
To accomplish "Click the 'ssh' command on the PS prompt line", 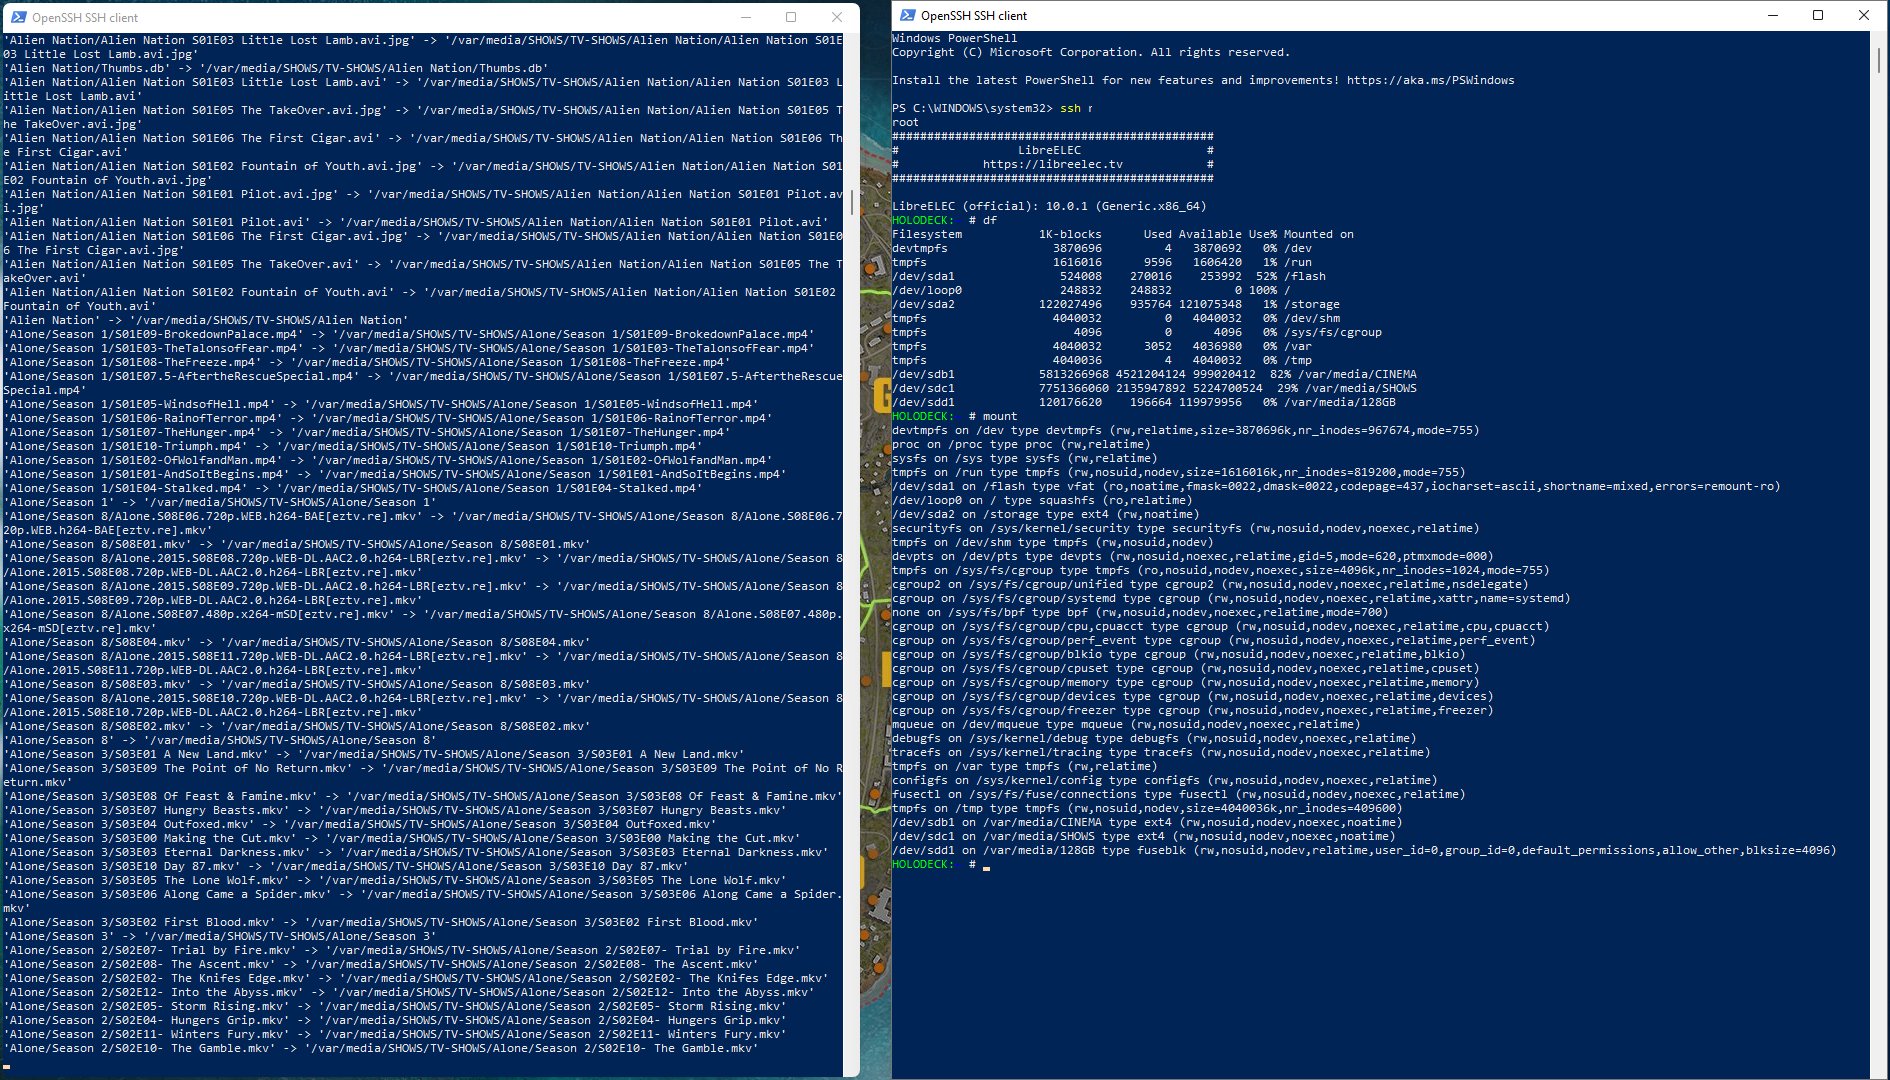I will pyautogui.click(x=1069, y=108).
